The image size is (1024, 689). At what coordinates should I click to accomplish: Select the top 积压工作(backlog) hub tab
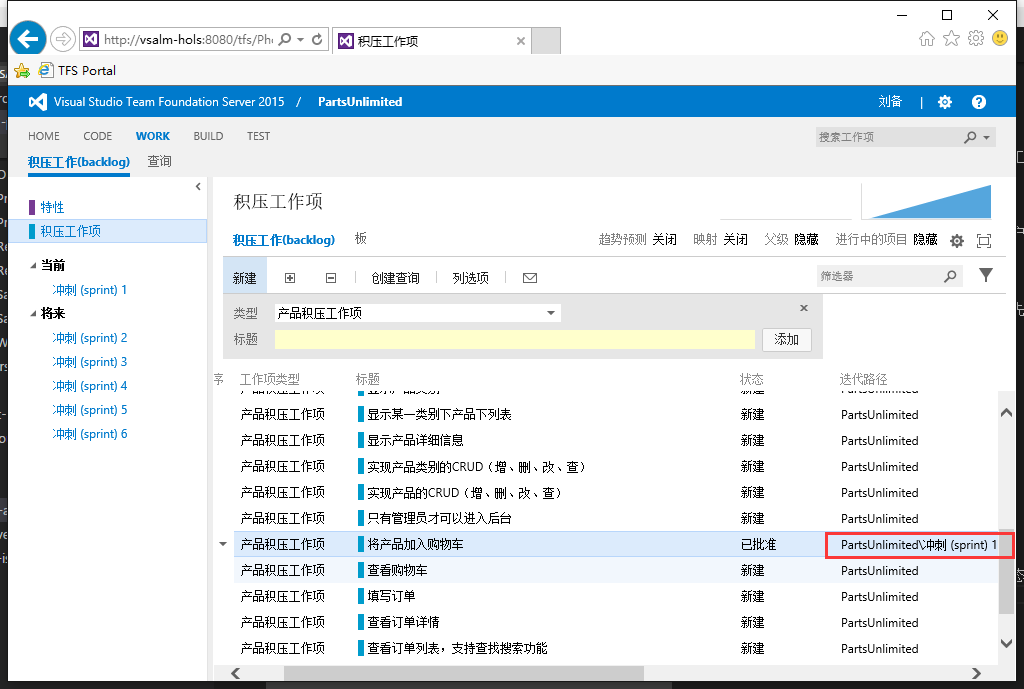[x=78, y=162]
